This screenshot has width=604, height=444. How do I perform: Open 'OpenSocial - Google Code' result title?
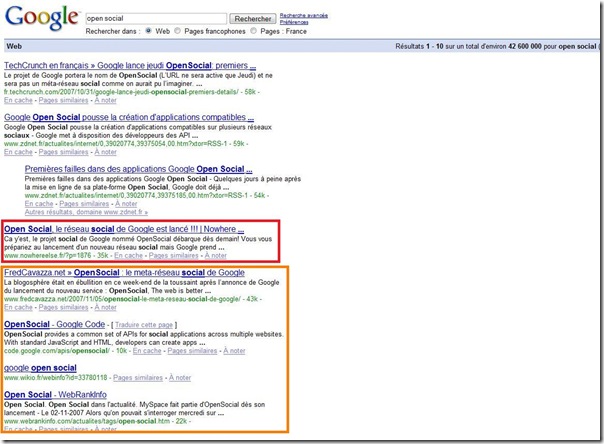tap(54, 324)
